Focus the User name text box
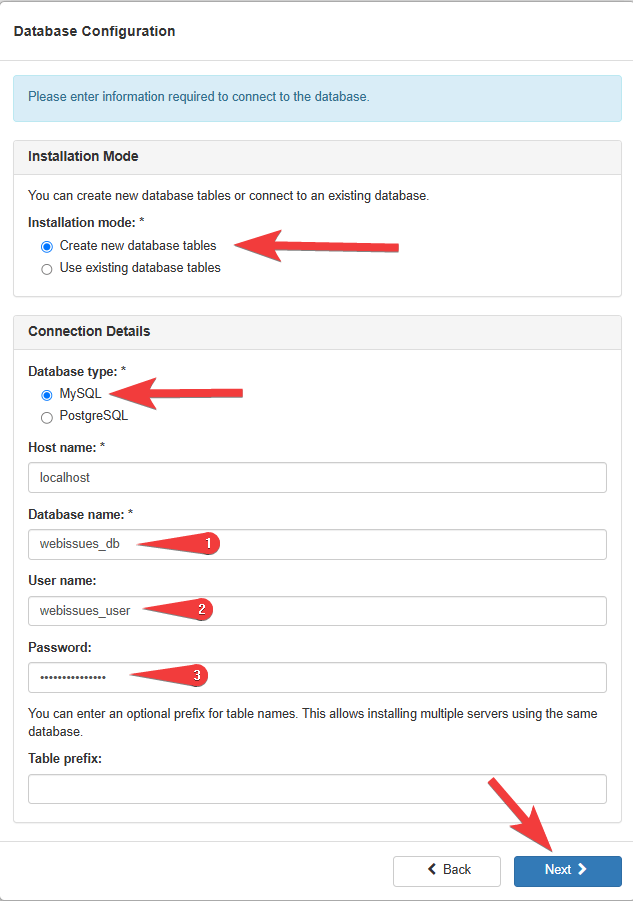 click(317, 611)
